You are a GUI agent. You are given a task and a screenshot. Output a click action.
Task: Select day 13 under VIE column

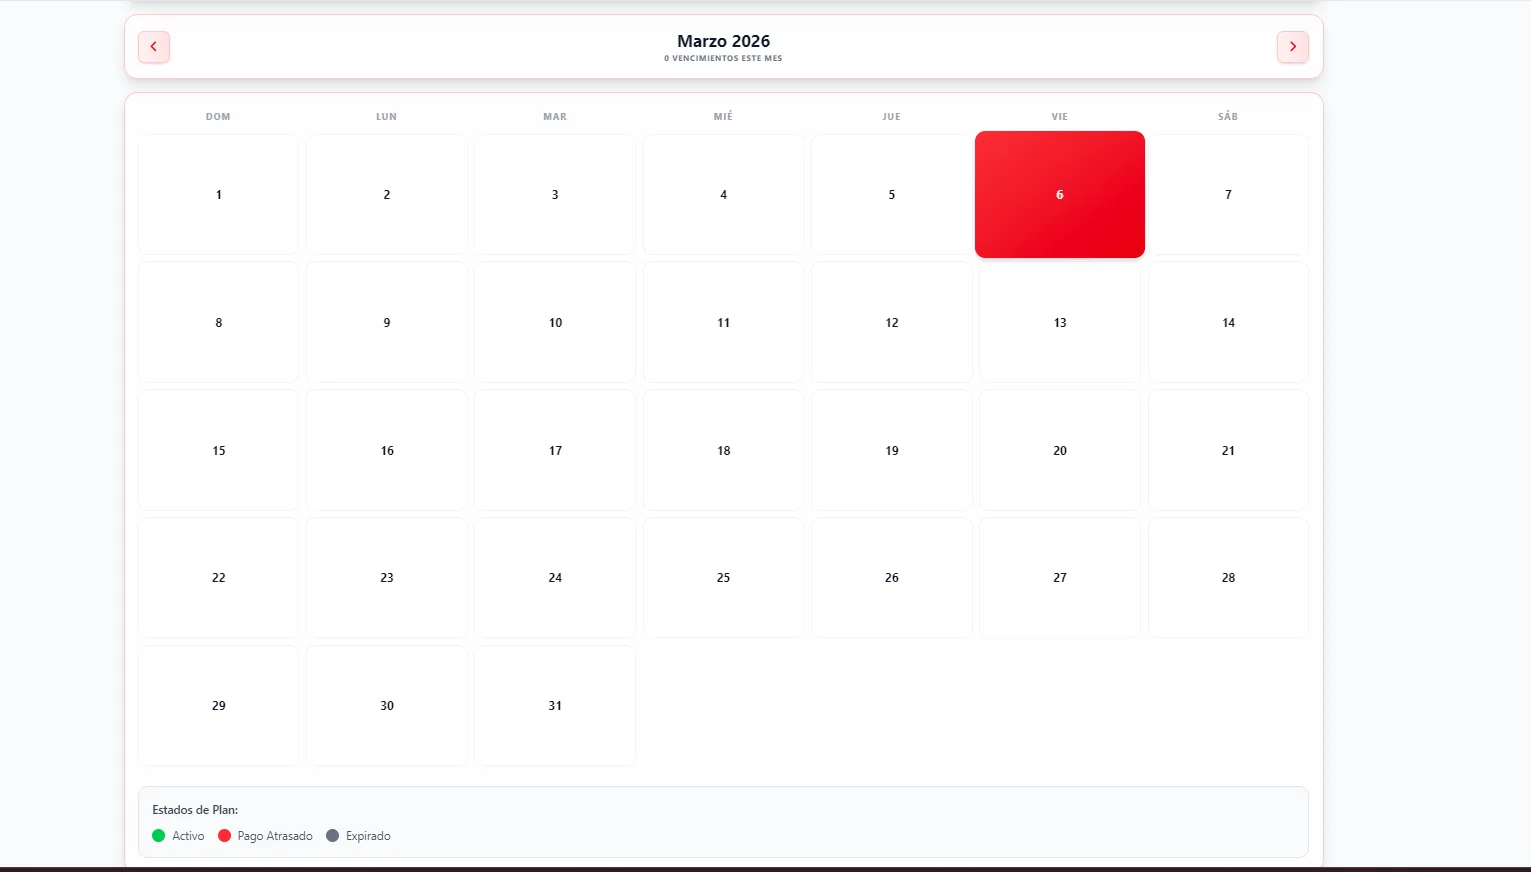[x=1059, y=322]
